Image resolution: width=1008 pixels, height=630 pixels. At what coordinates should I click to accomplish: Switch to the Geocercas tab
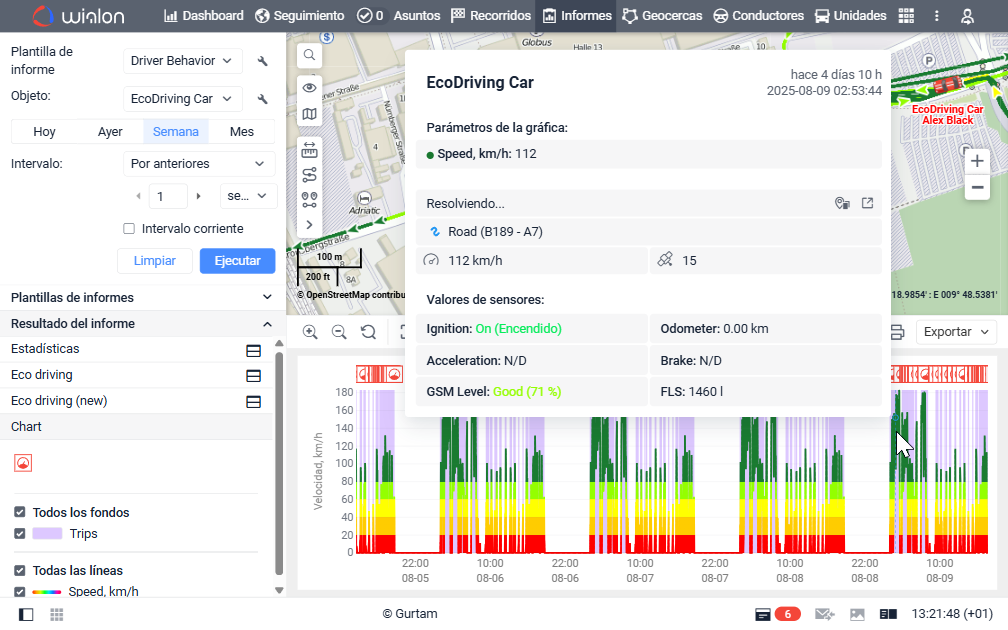[662, 16]
